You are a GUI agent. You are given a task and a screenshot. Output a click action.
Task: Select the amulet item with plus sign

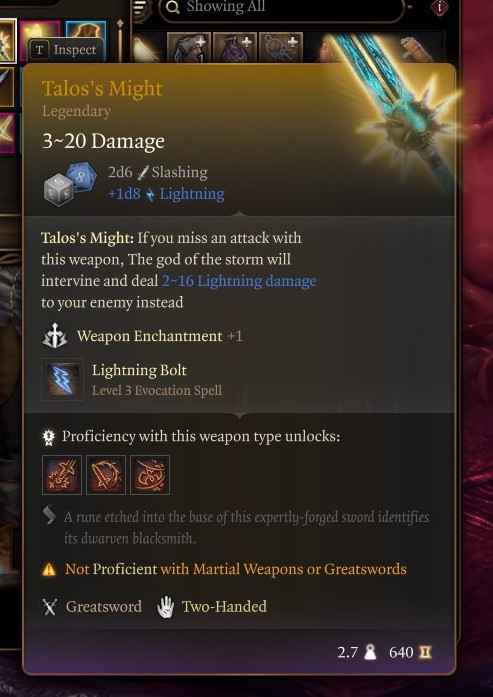pyautogui.click(x=281, y=47)
